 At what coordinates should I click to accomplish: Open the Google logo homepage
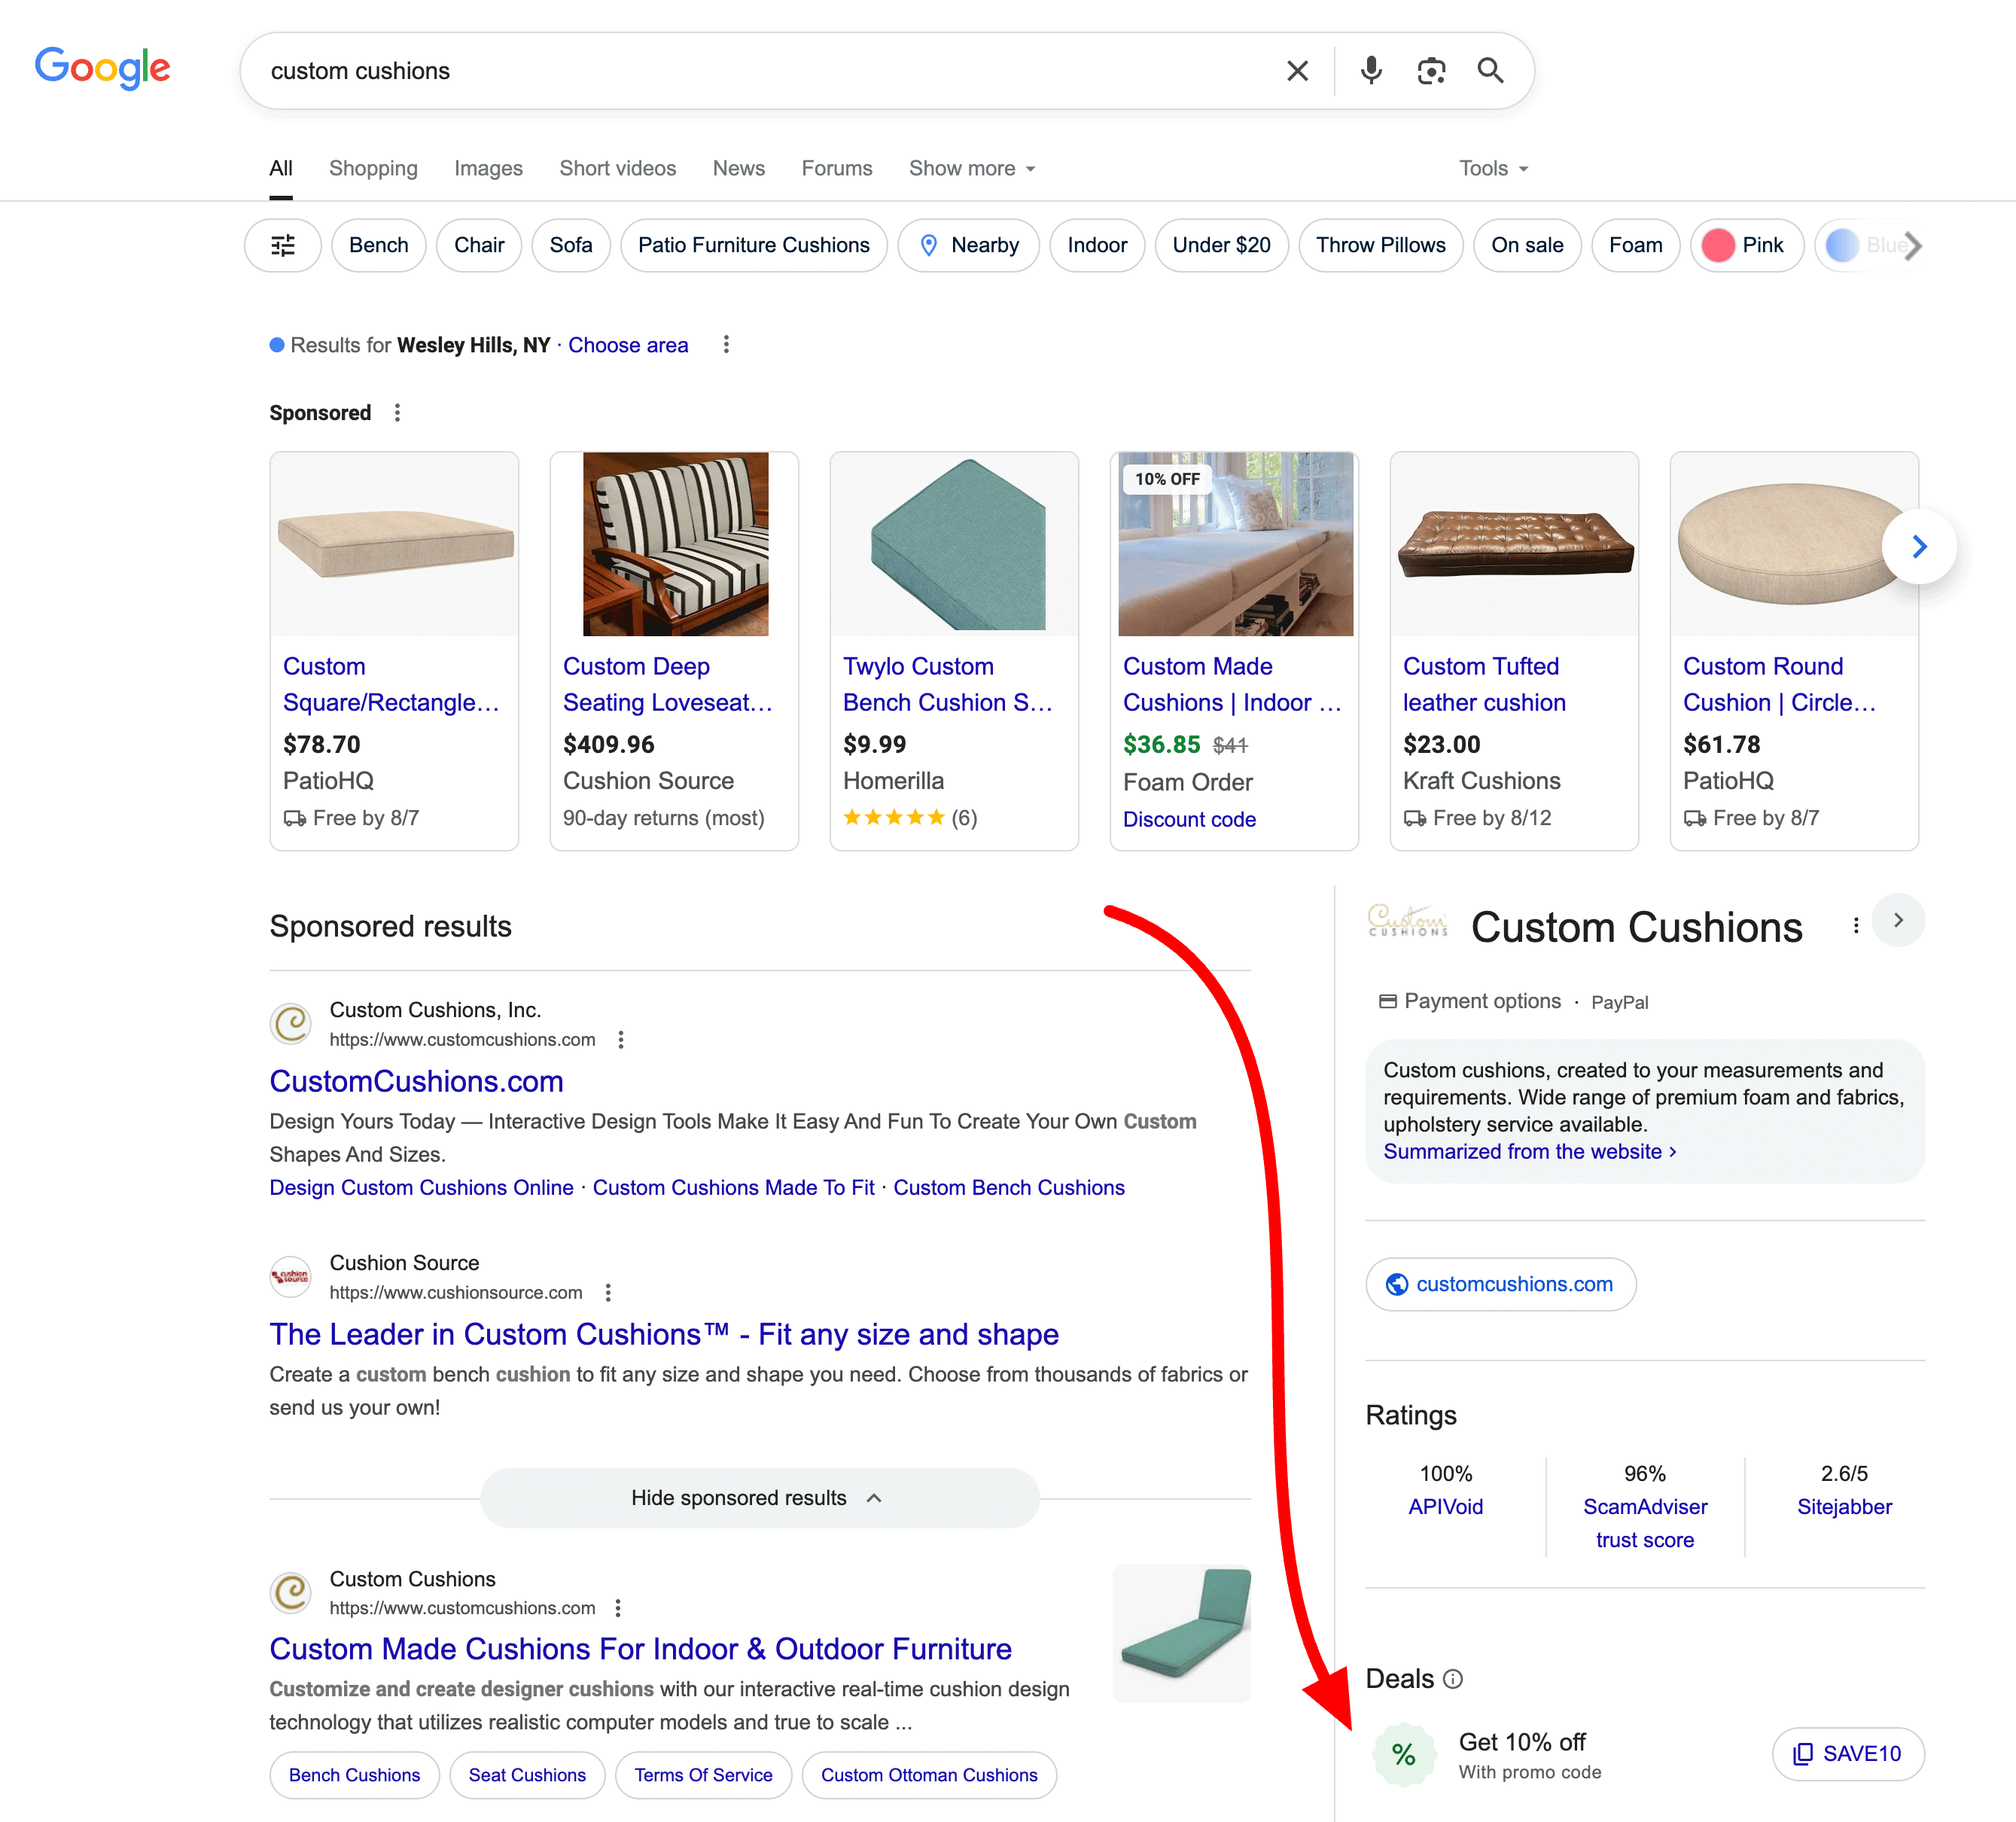click(103, 68)
